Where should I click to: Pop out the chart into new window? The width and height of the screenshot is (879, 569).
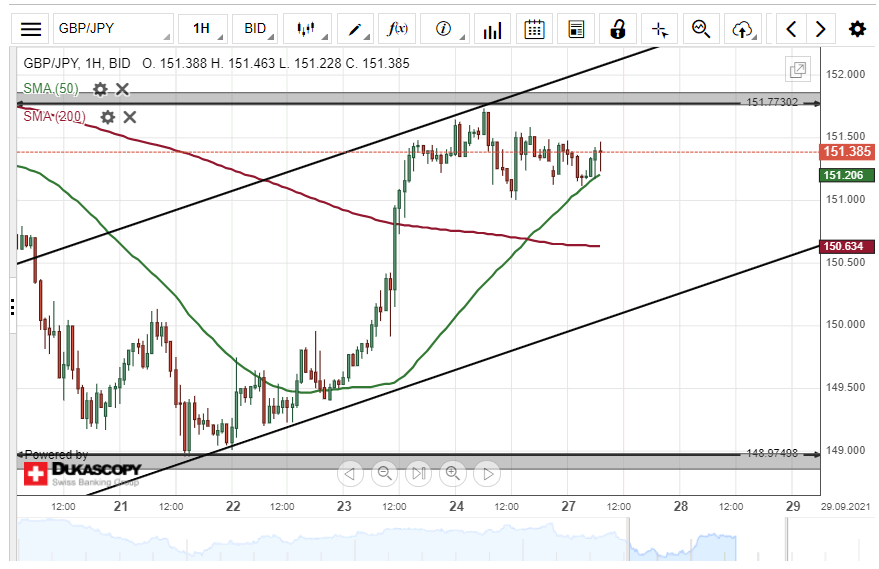pos(798,70)
